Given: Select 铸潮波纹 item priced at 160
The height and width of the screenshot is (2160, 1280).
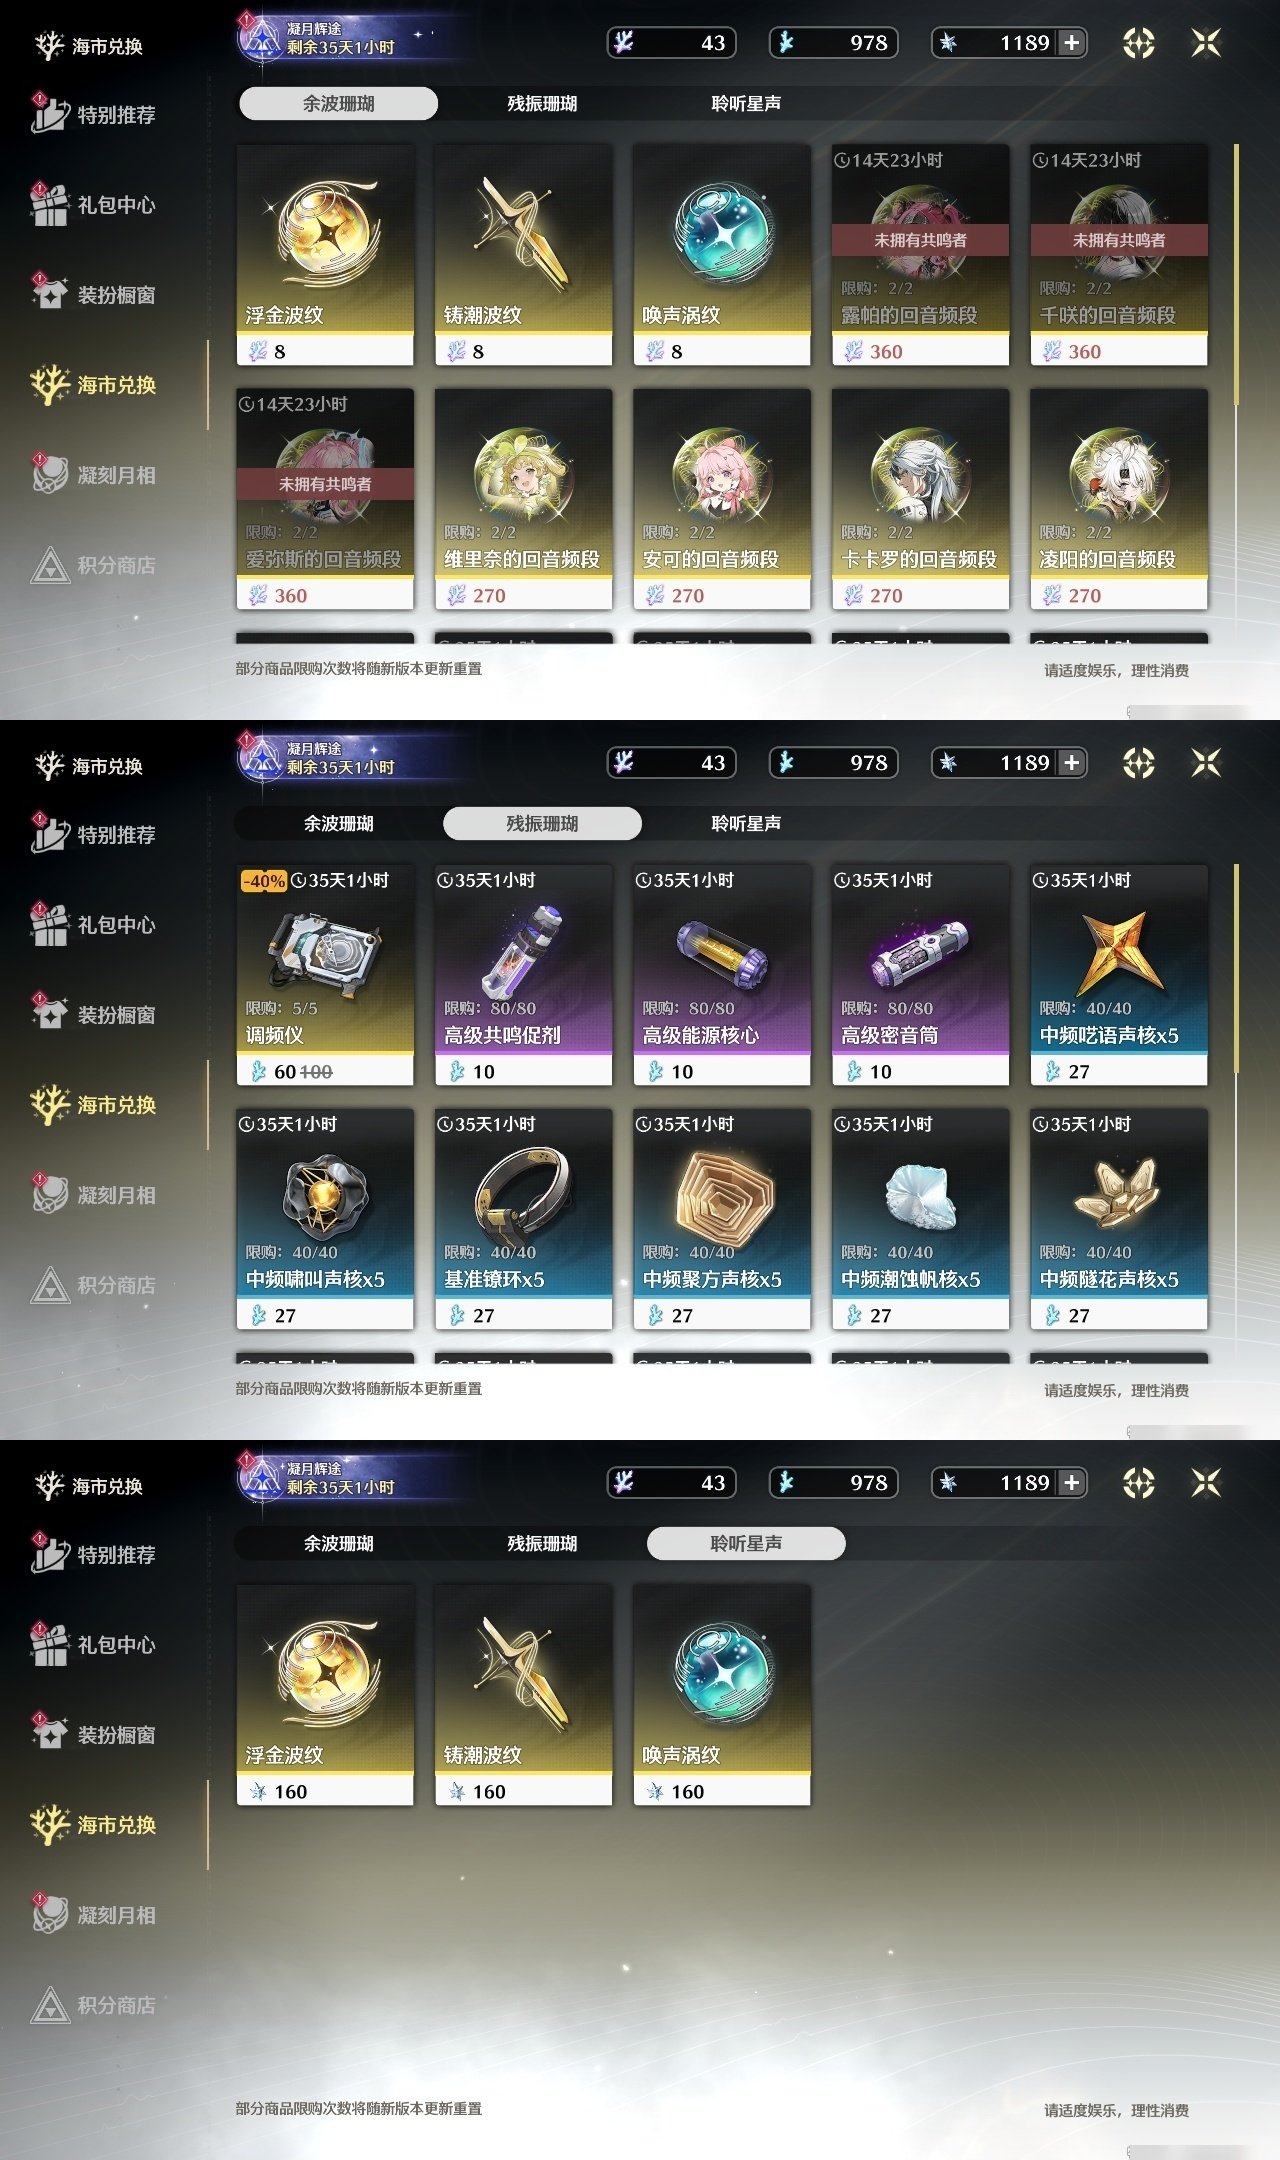Looking at the screenshot, I should 523,1695.
